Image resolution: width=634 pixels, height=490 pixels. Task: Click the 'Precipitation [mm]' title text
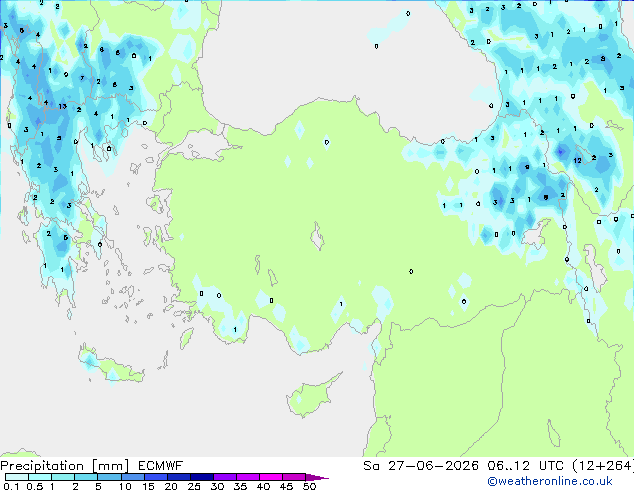65,466
